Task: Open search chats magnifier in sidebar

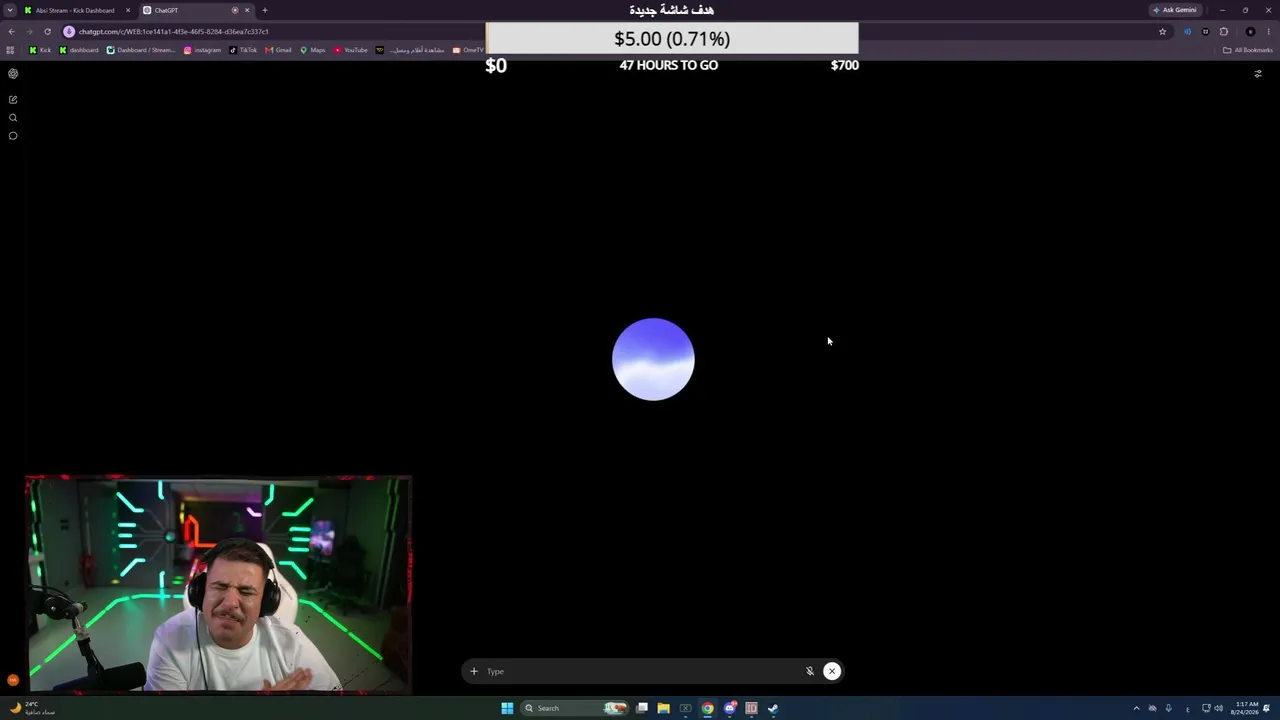Action: (13, 118)
